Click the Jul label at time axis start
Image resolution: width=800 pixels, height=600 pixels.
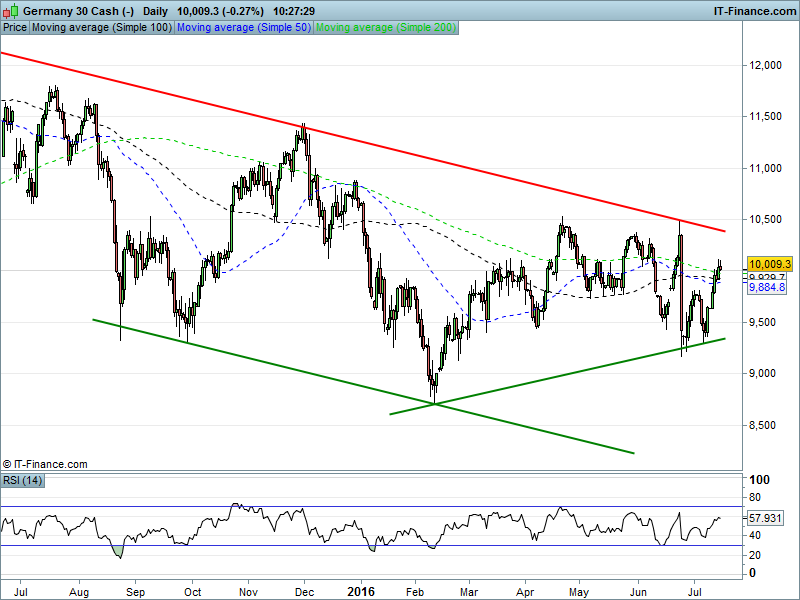tap(20, 592)
